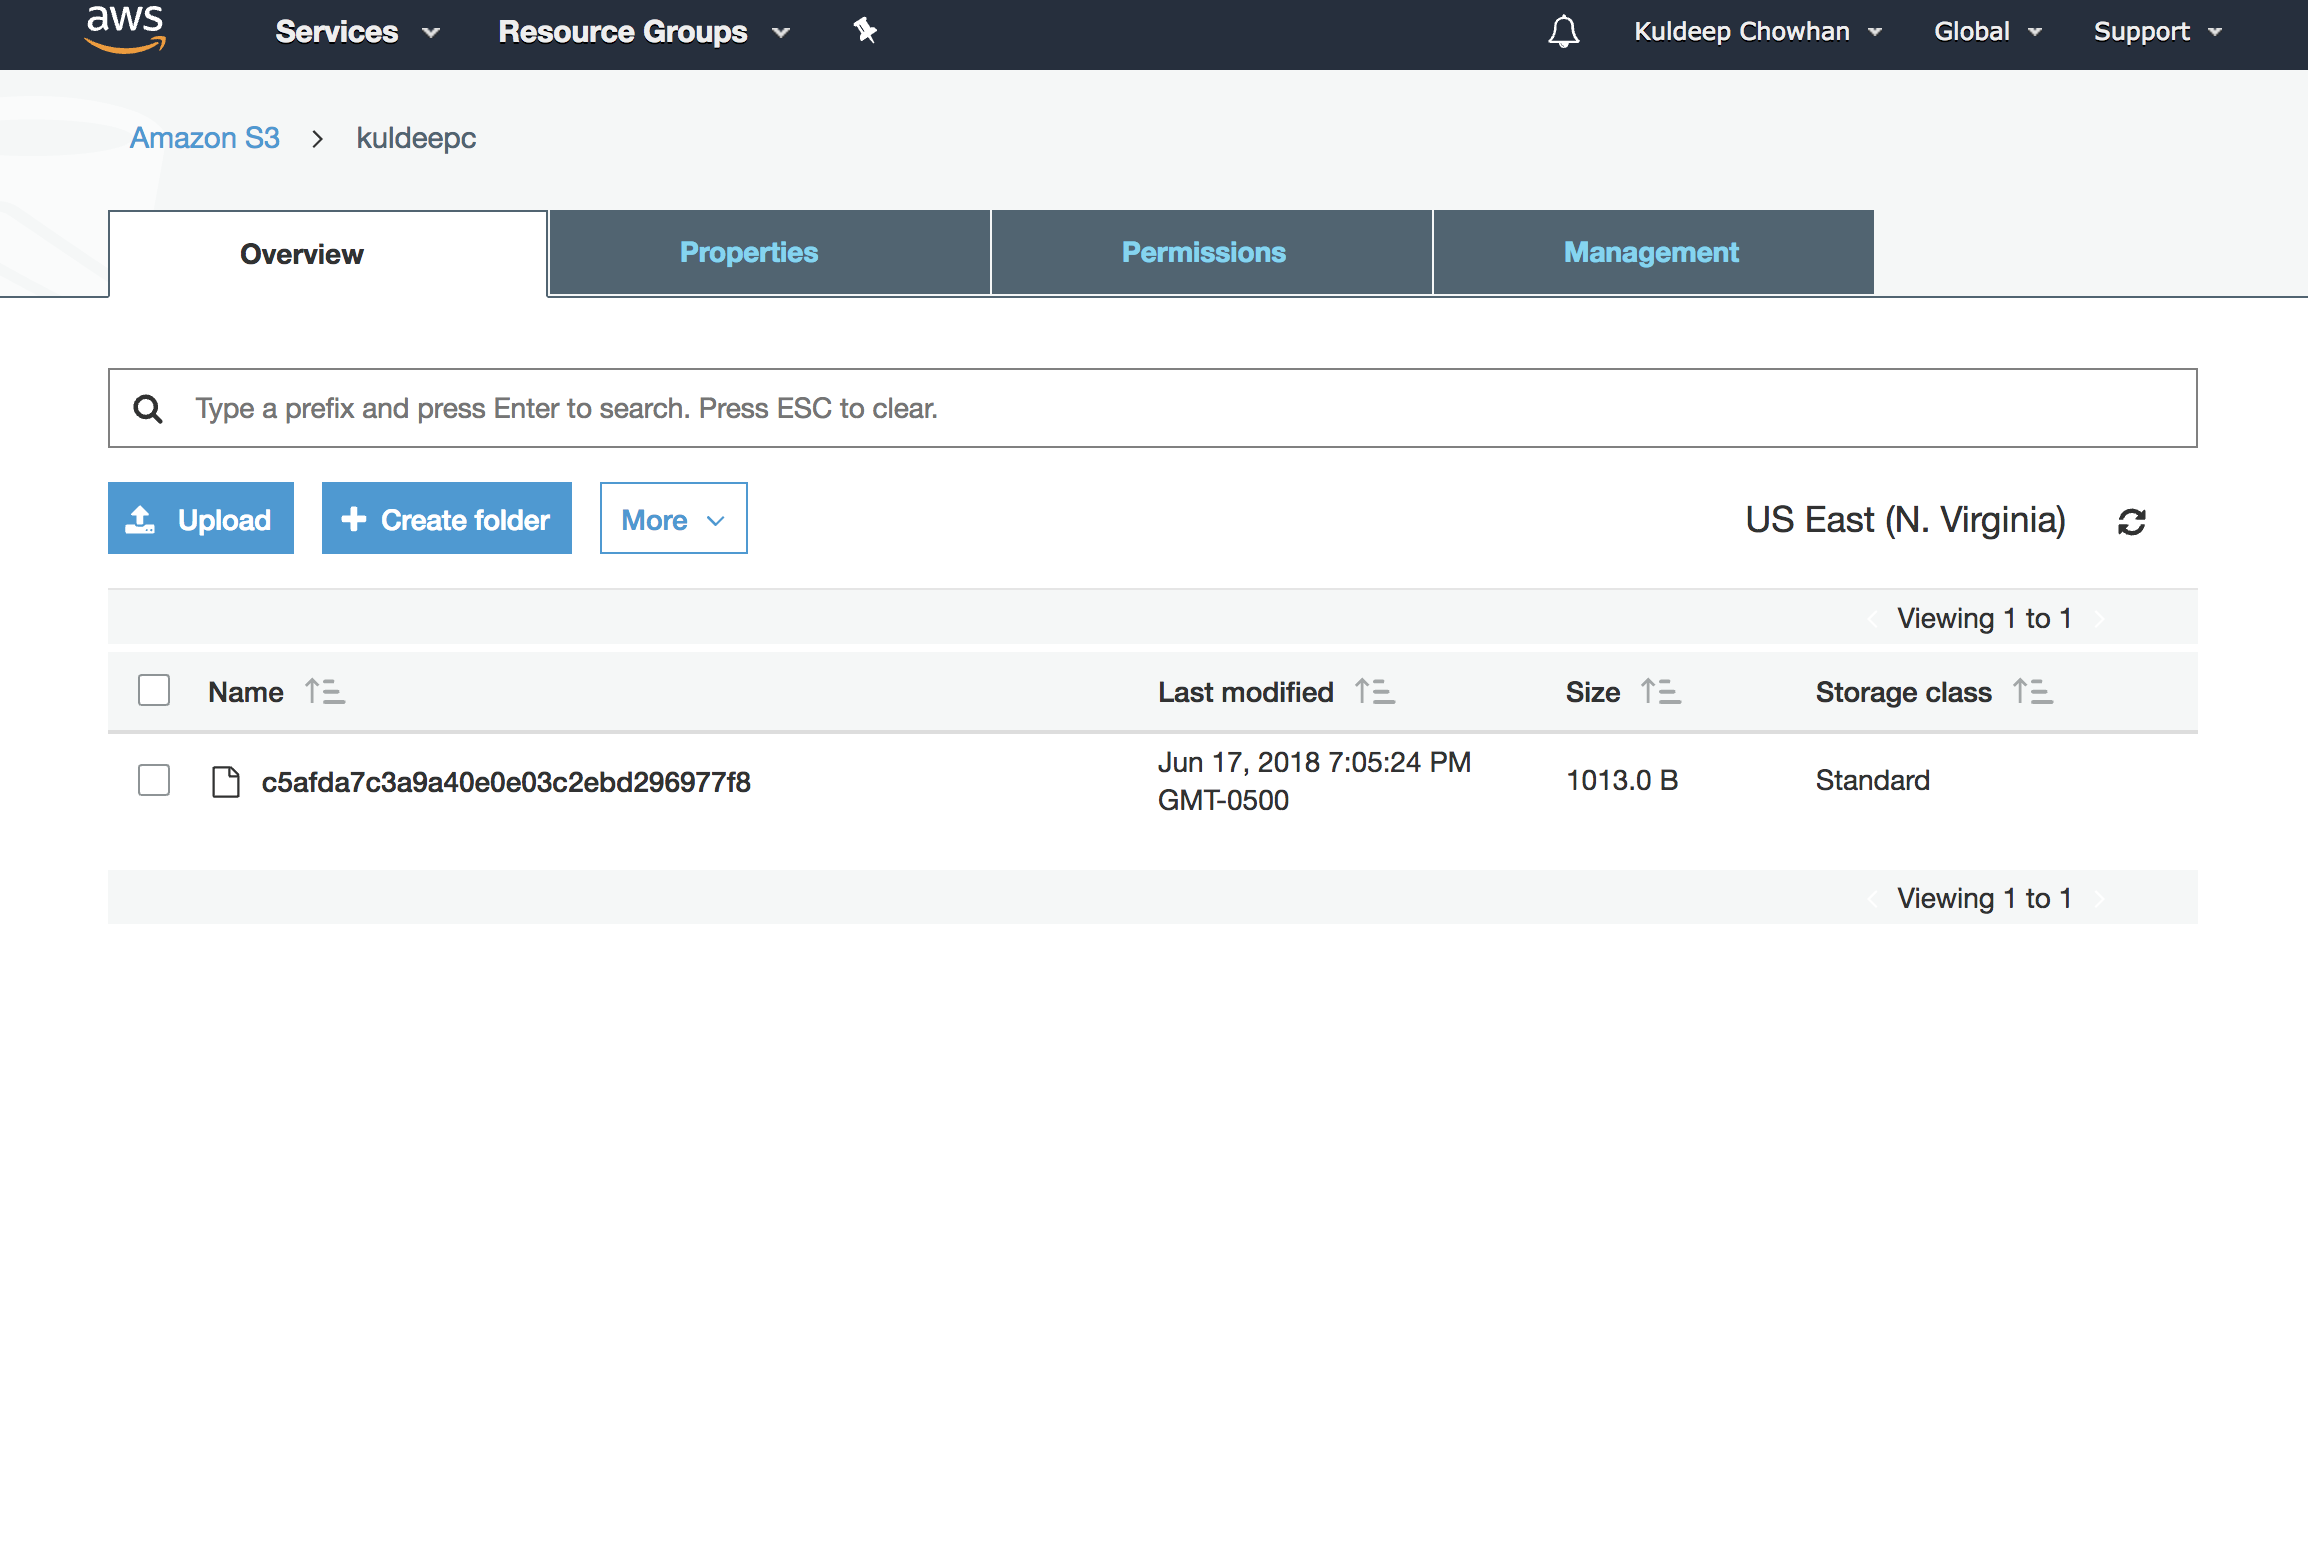This screenshot has height=1544, width=2308.
Task: Click the magnifier search icon
Action: point(148,409)
